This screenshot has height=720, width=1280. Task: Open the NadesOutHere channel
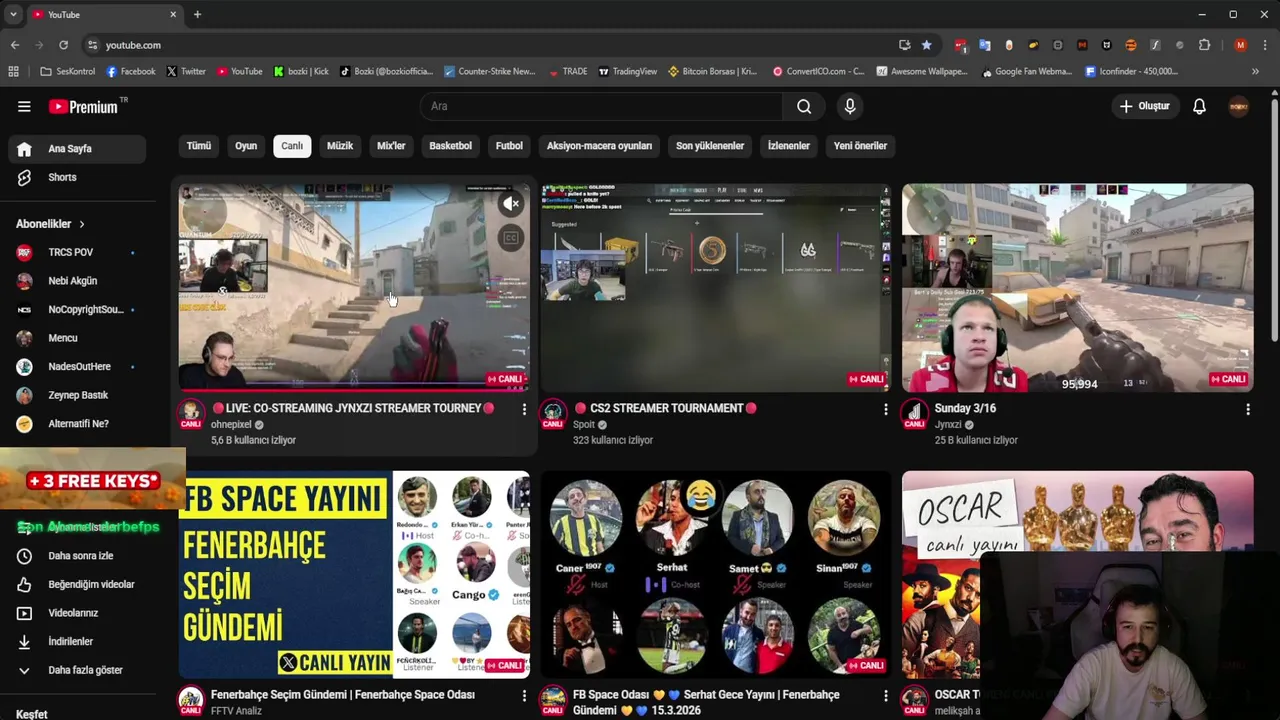77,367
